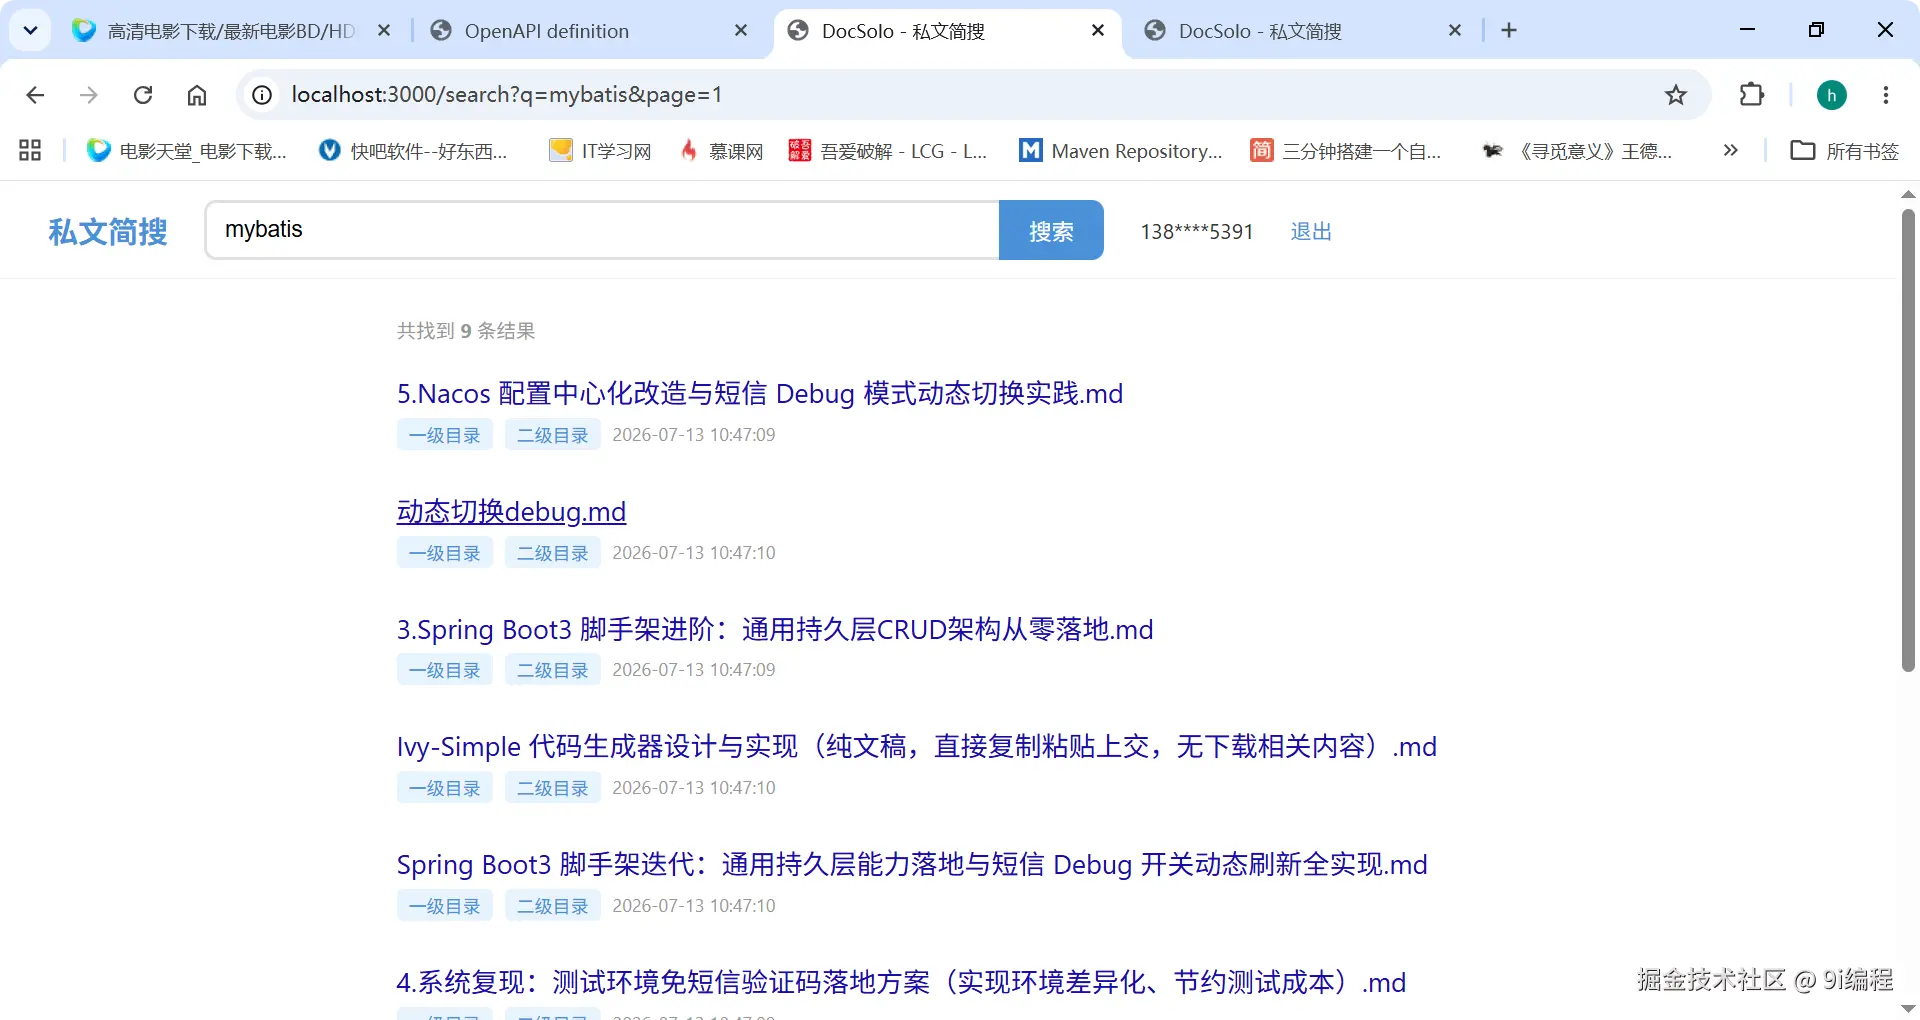The width and height of the screenshot is (1920, 1020).
Task: Open the 4.系统复现 result
Action: (x=901, y=982)
